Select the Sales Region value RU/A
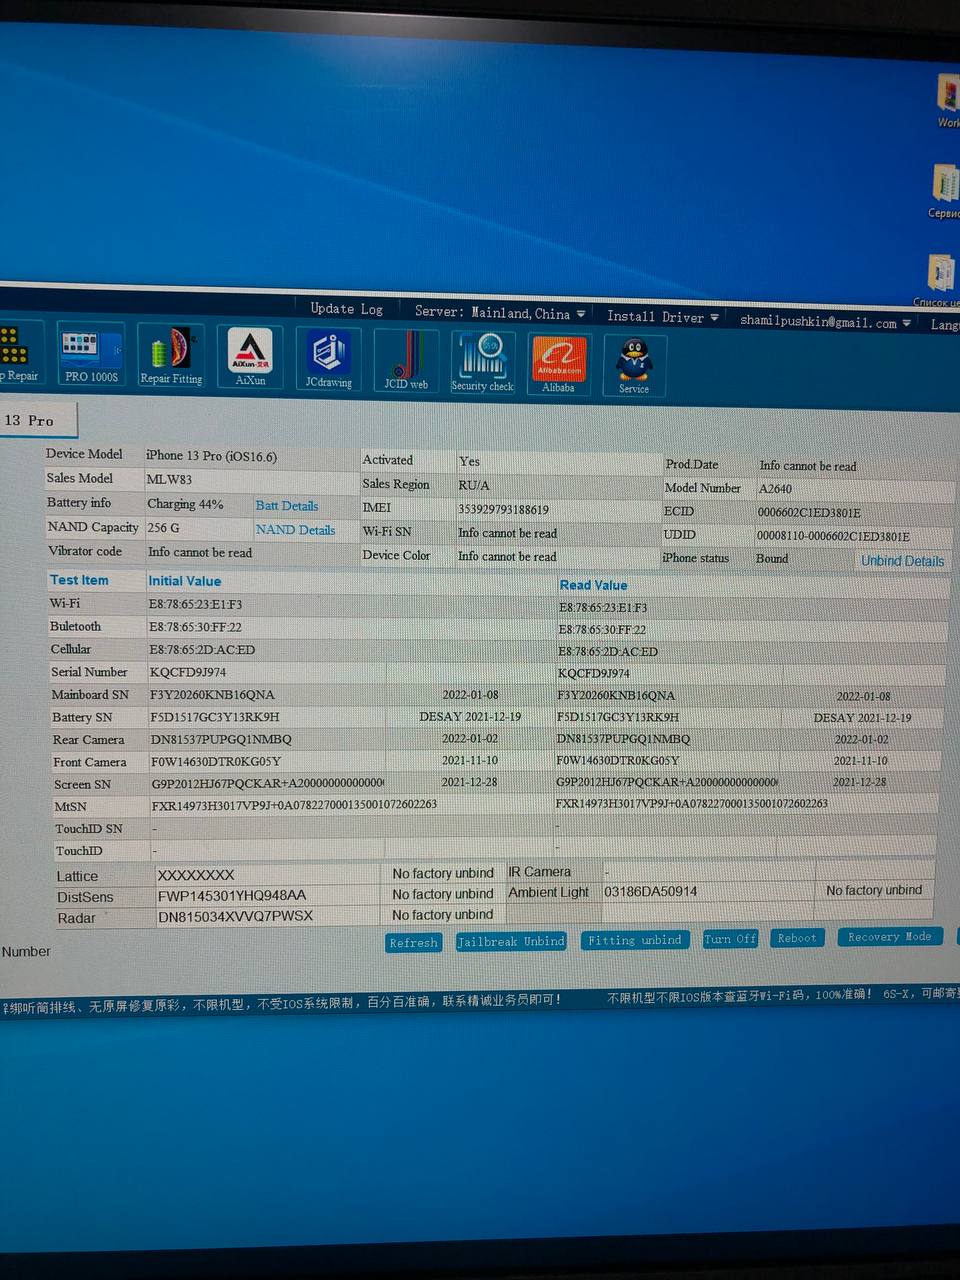This screenshot has height=1280, width=960. point(474,485)
